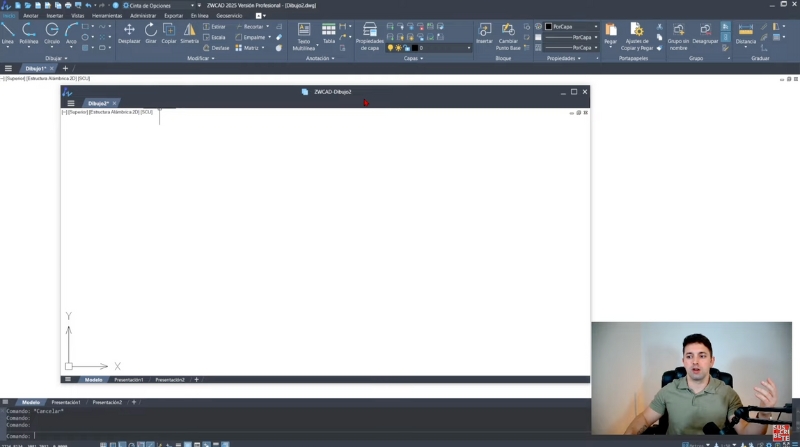Click the Desplazar move tool

click(x=129, y=33)
